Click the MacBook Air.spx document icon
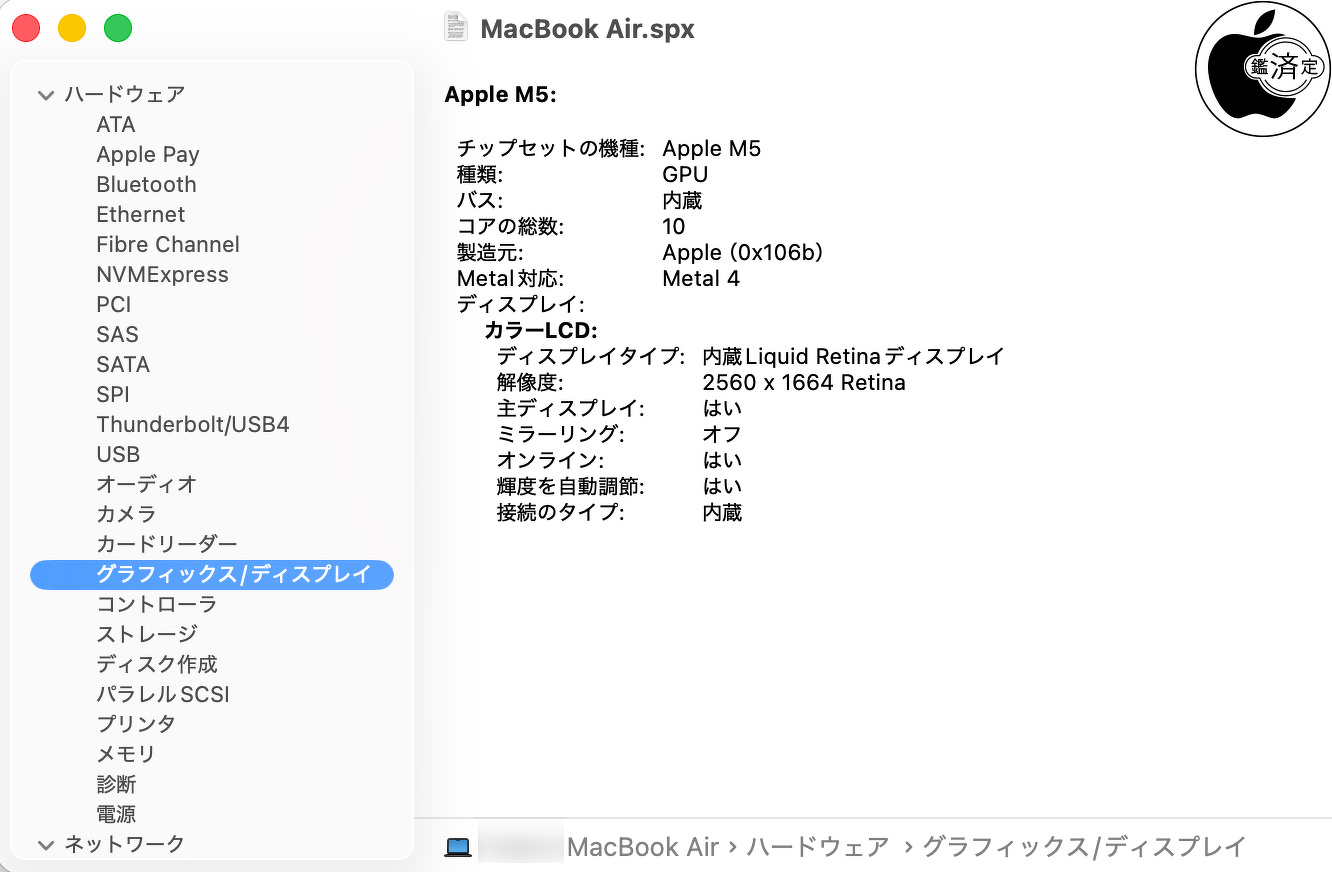 456,27
